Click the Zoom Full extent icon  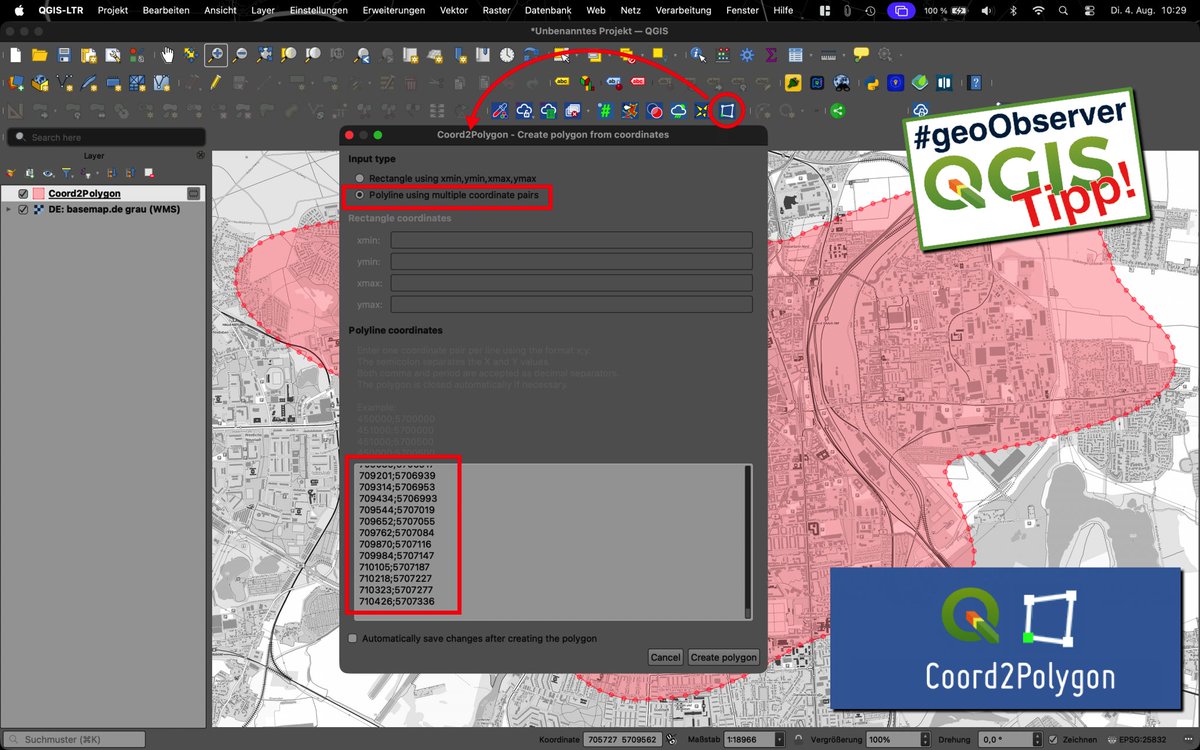[264, 55]
